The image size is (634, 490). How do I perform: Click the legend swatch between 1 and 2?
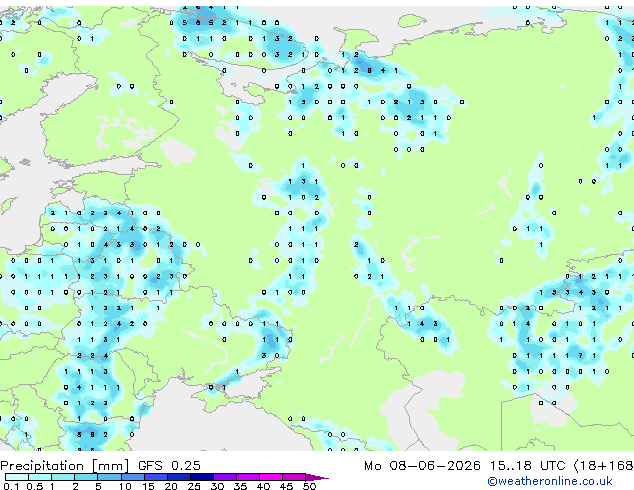[x=63, y=477]
